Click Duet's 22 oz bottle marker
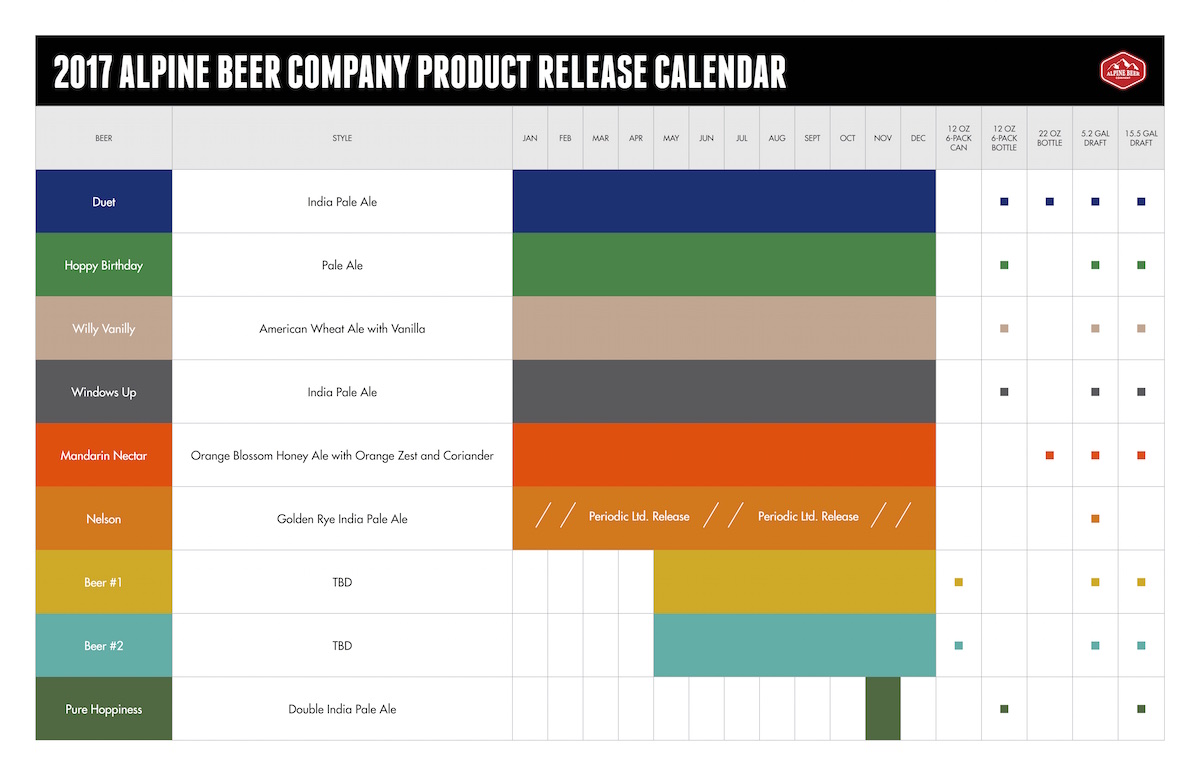Screen dimensions: 1200x776 1050,202
